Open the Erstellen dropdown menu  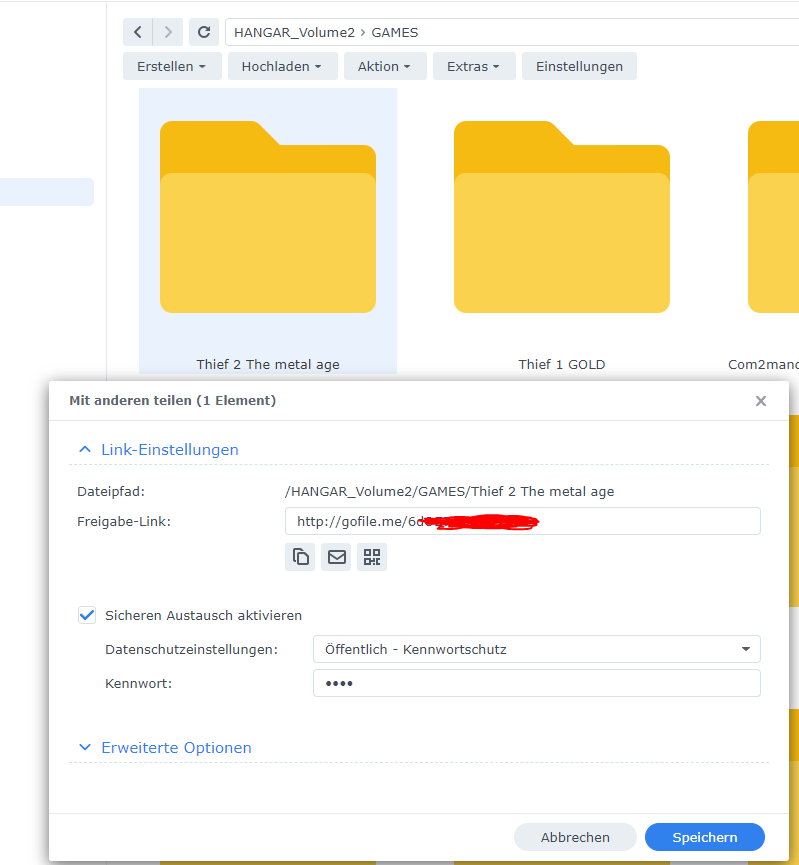pyautogui.click(x=172, y=66)
